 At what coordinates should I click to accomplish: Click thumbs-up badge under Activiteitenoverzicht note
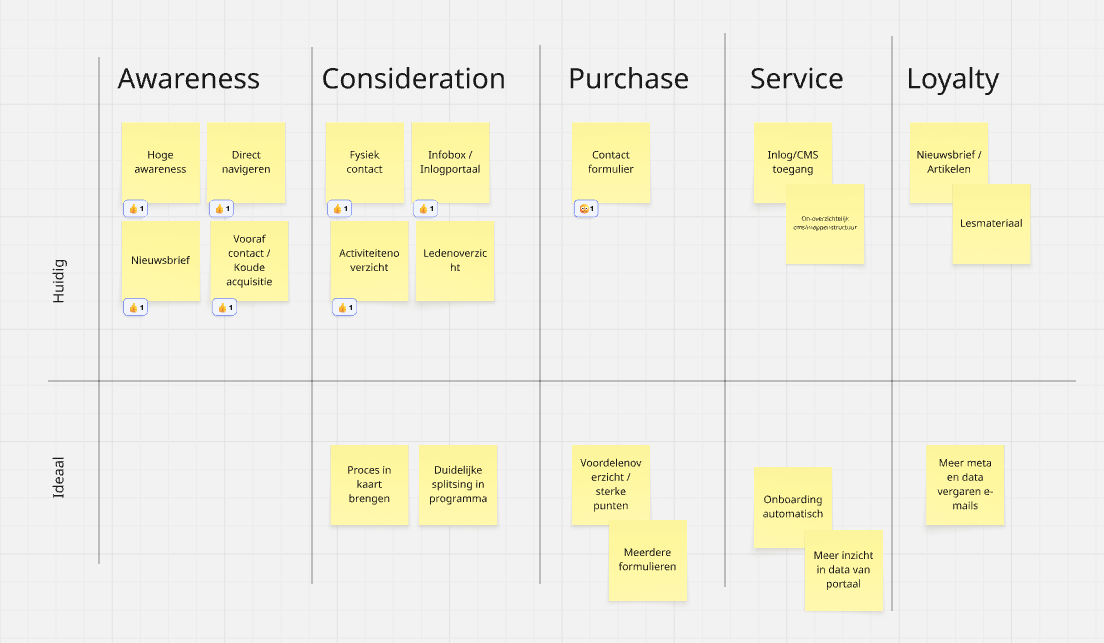point(344,307)
